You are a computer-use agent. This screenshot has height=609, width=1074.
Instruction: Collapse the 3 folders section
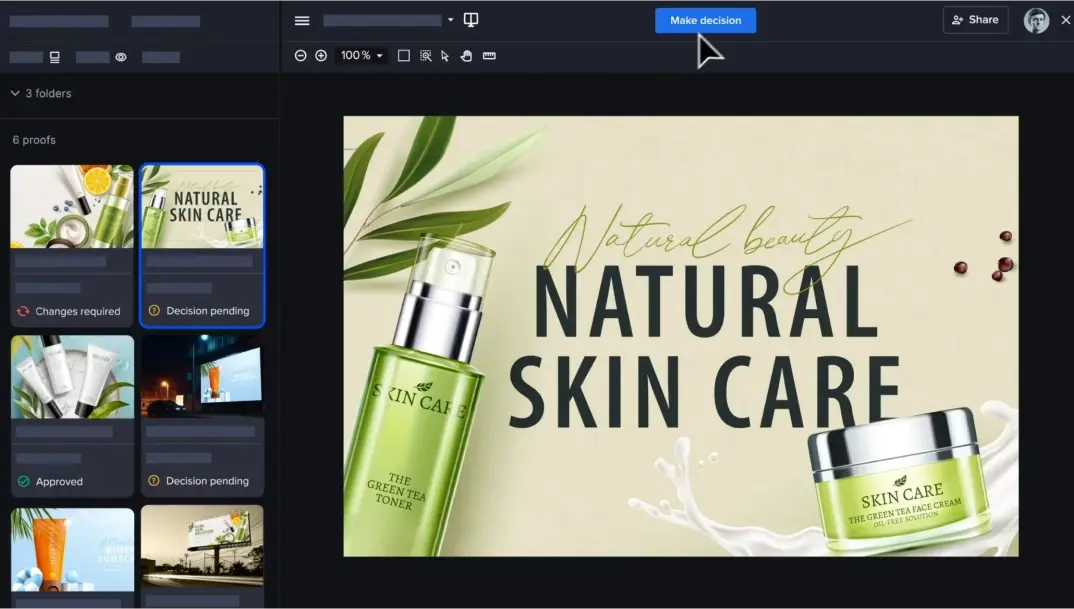15,93
